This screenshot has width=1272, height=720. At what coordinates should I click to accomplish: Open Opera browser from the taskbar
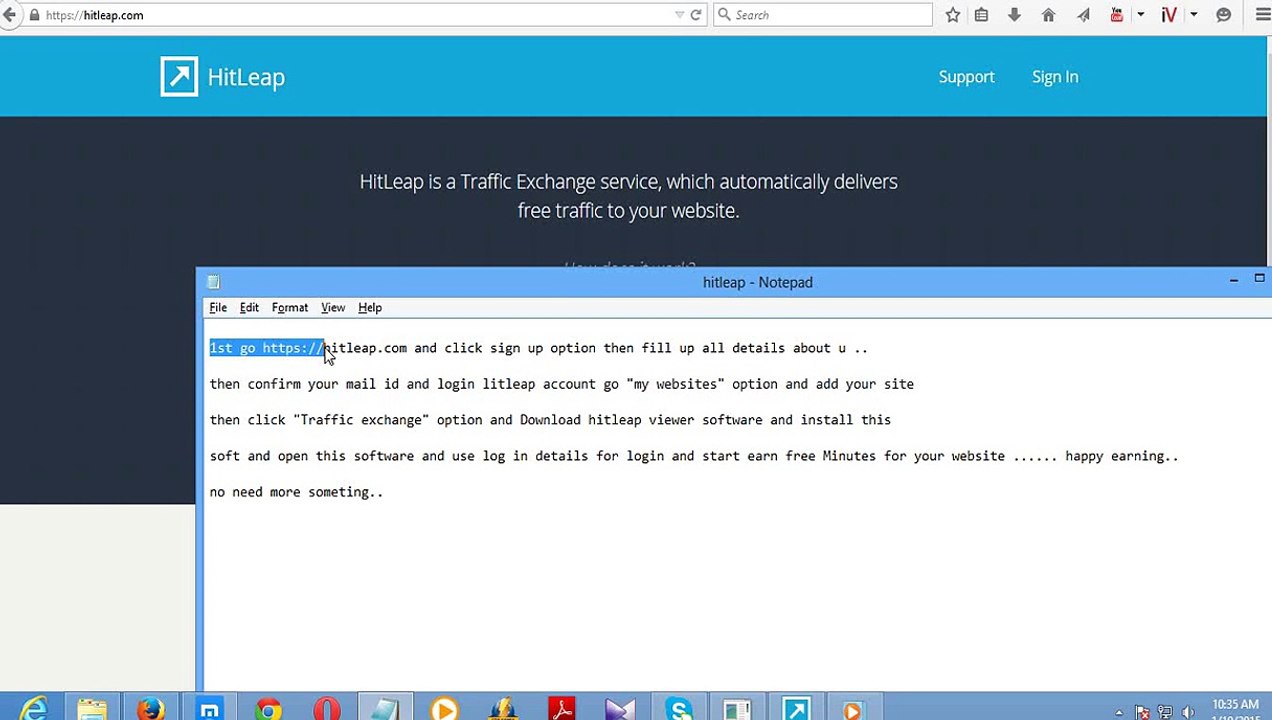click(x=326, y=708)
